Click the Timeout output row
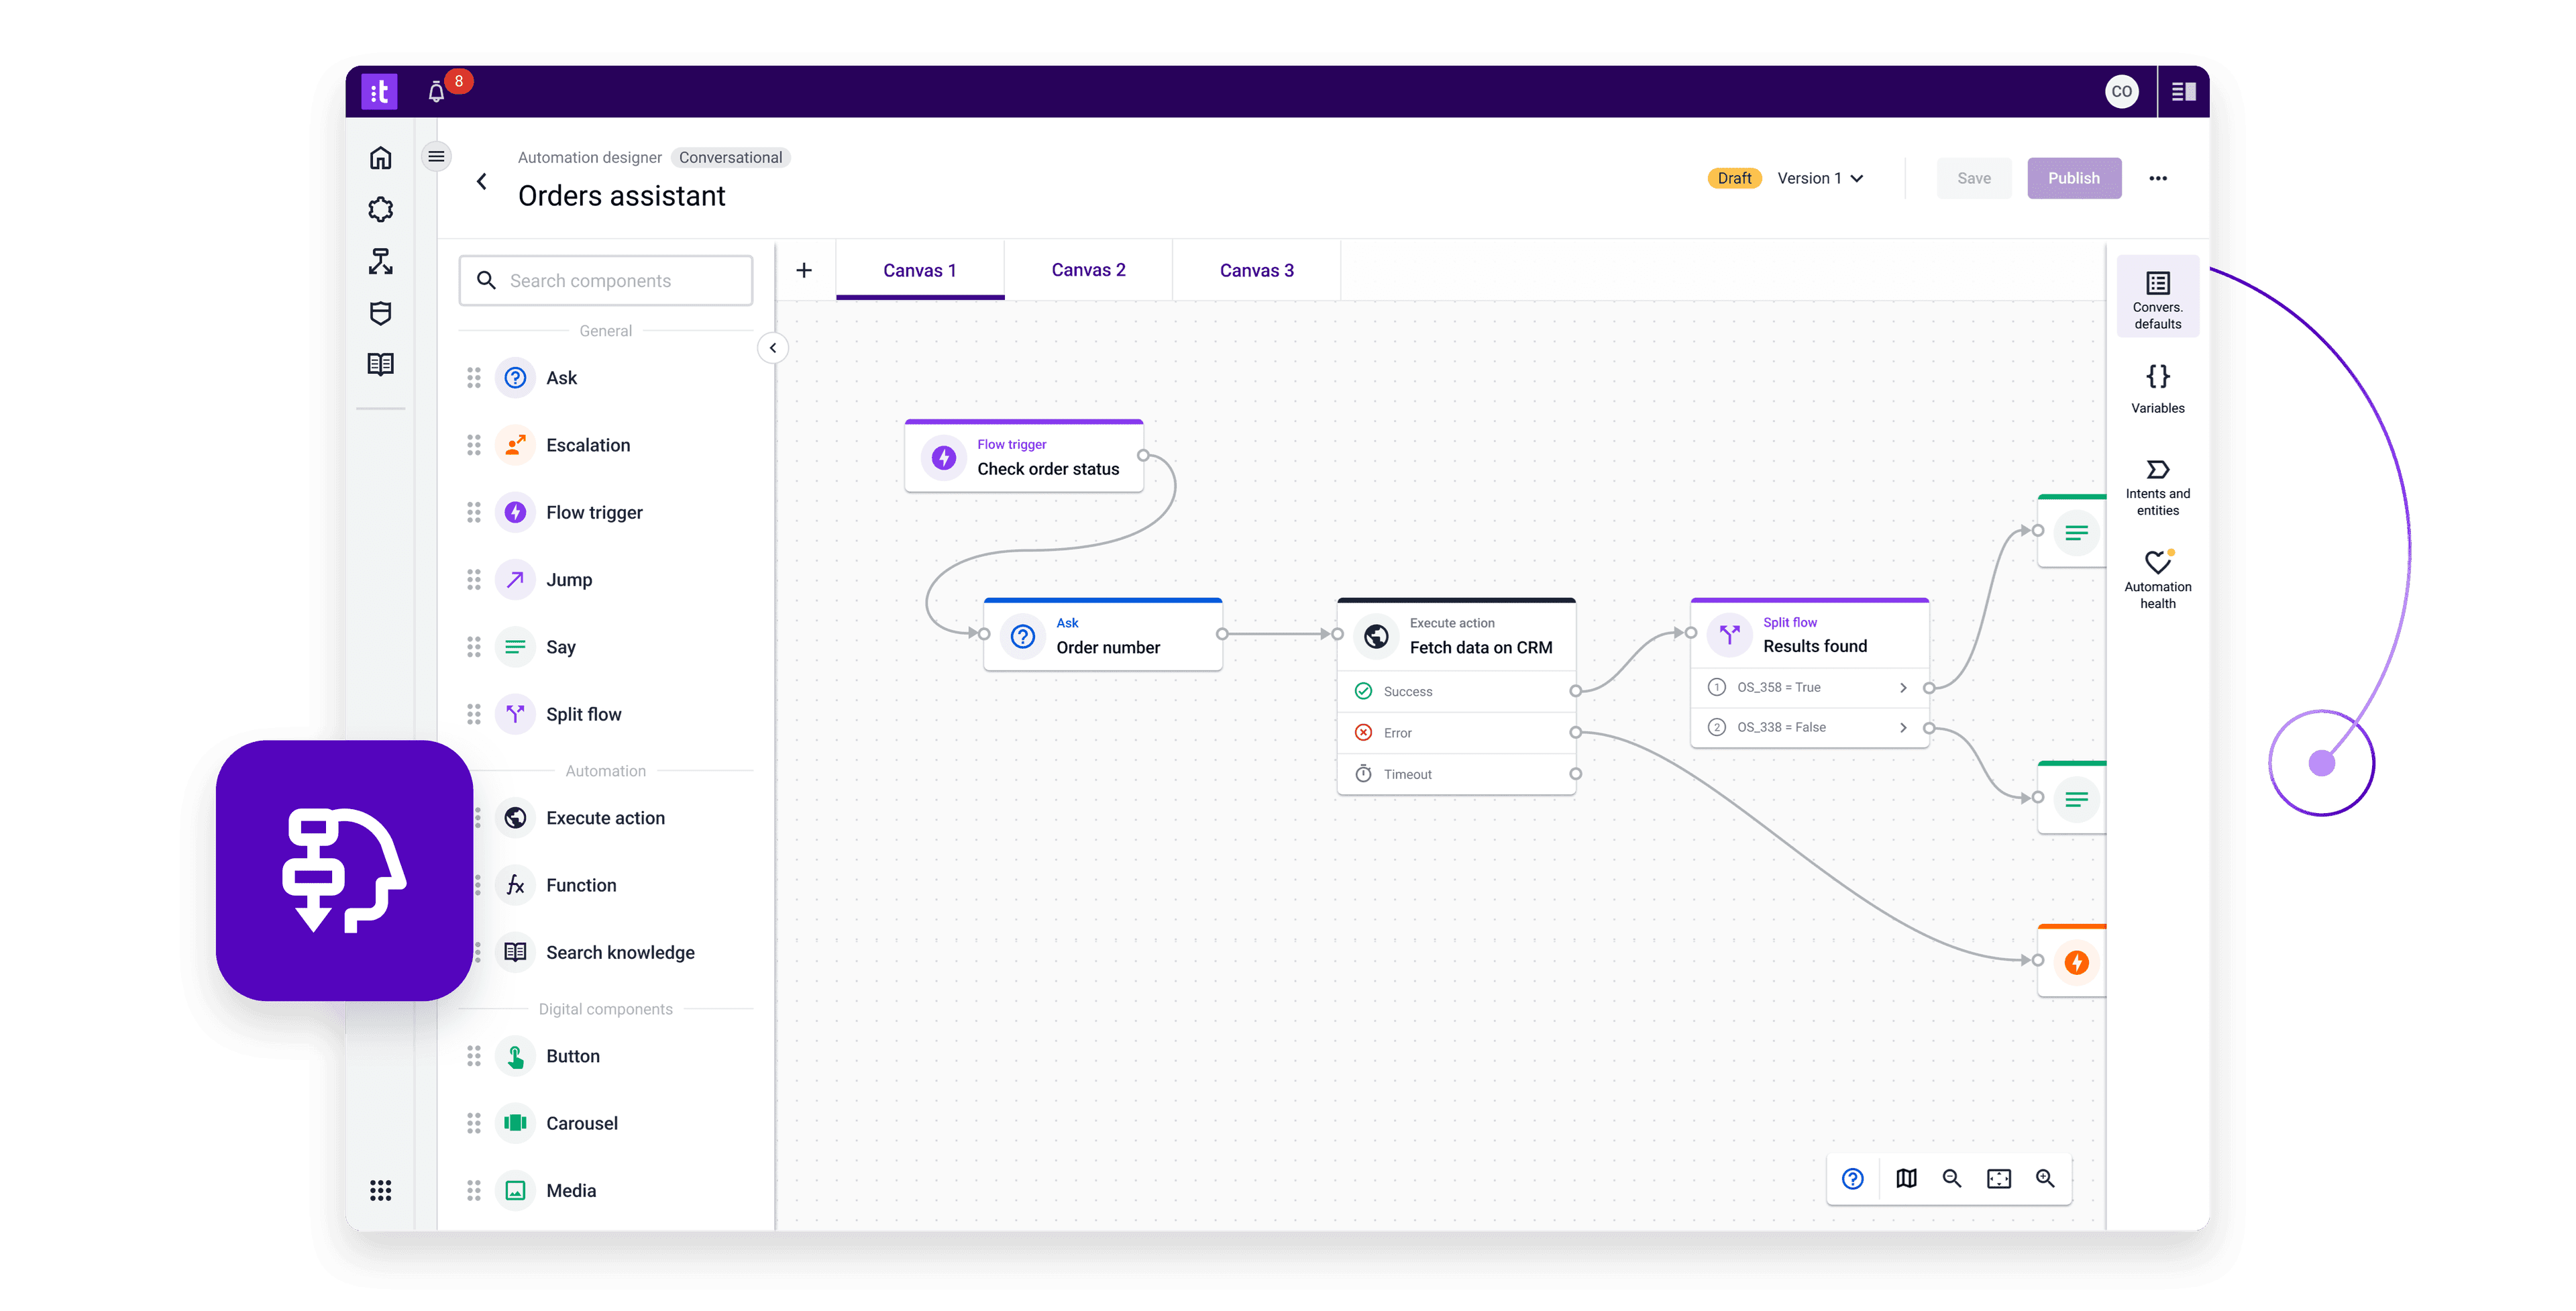Viewport: 2576px width, 1311px height. coord(1456,774)
